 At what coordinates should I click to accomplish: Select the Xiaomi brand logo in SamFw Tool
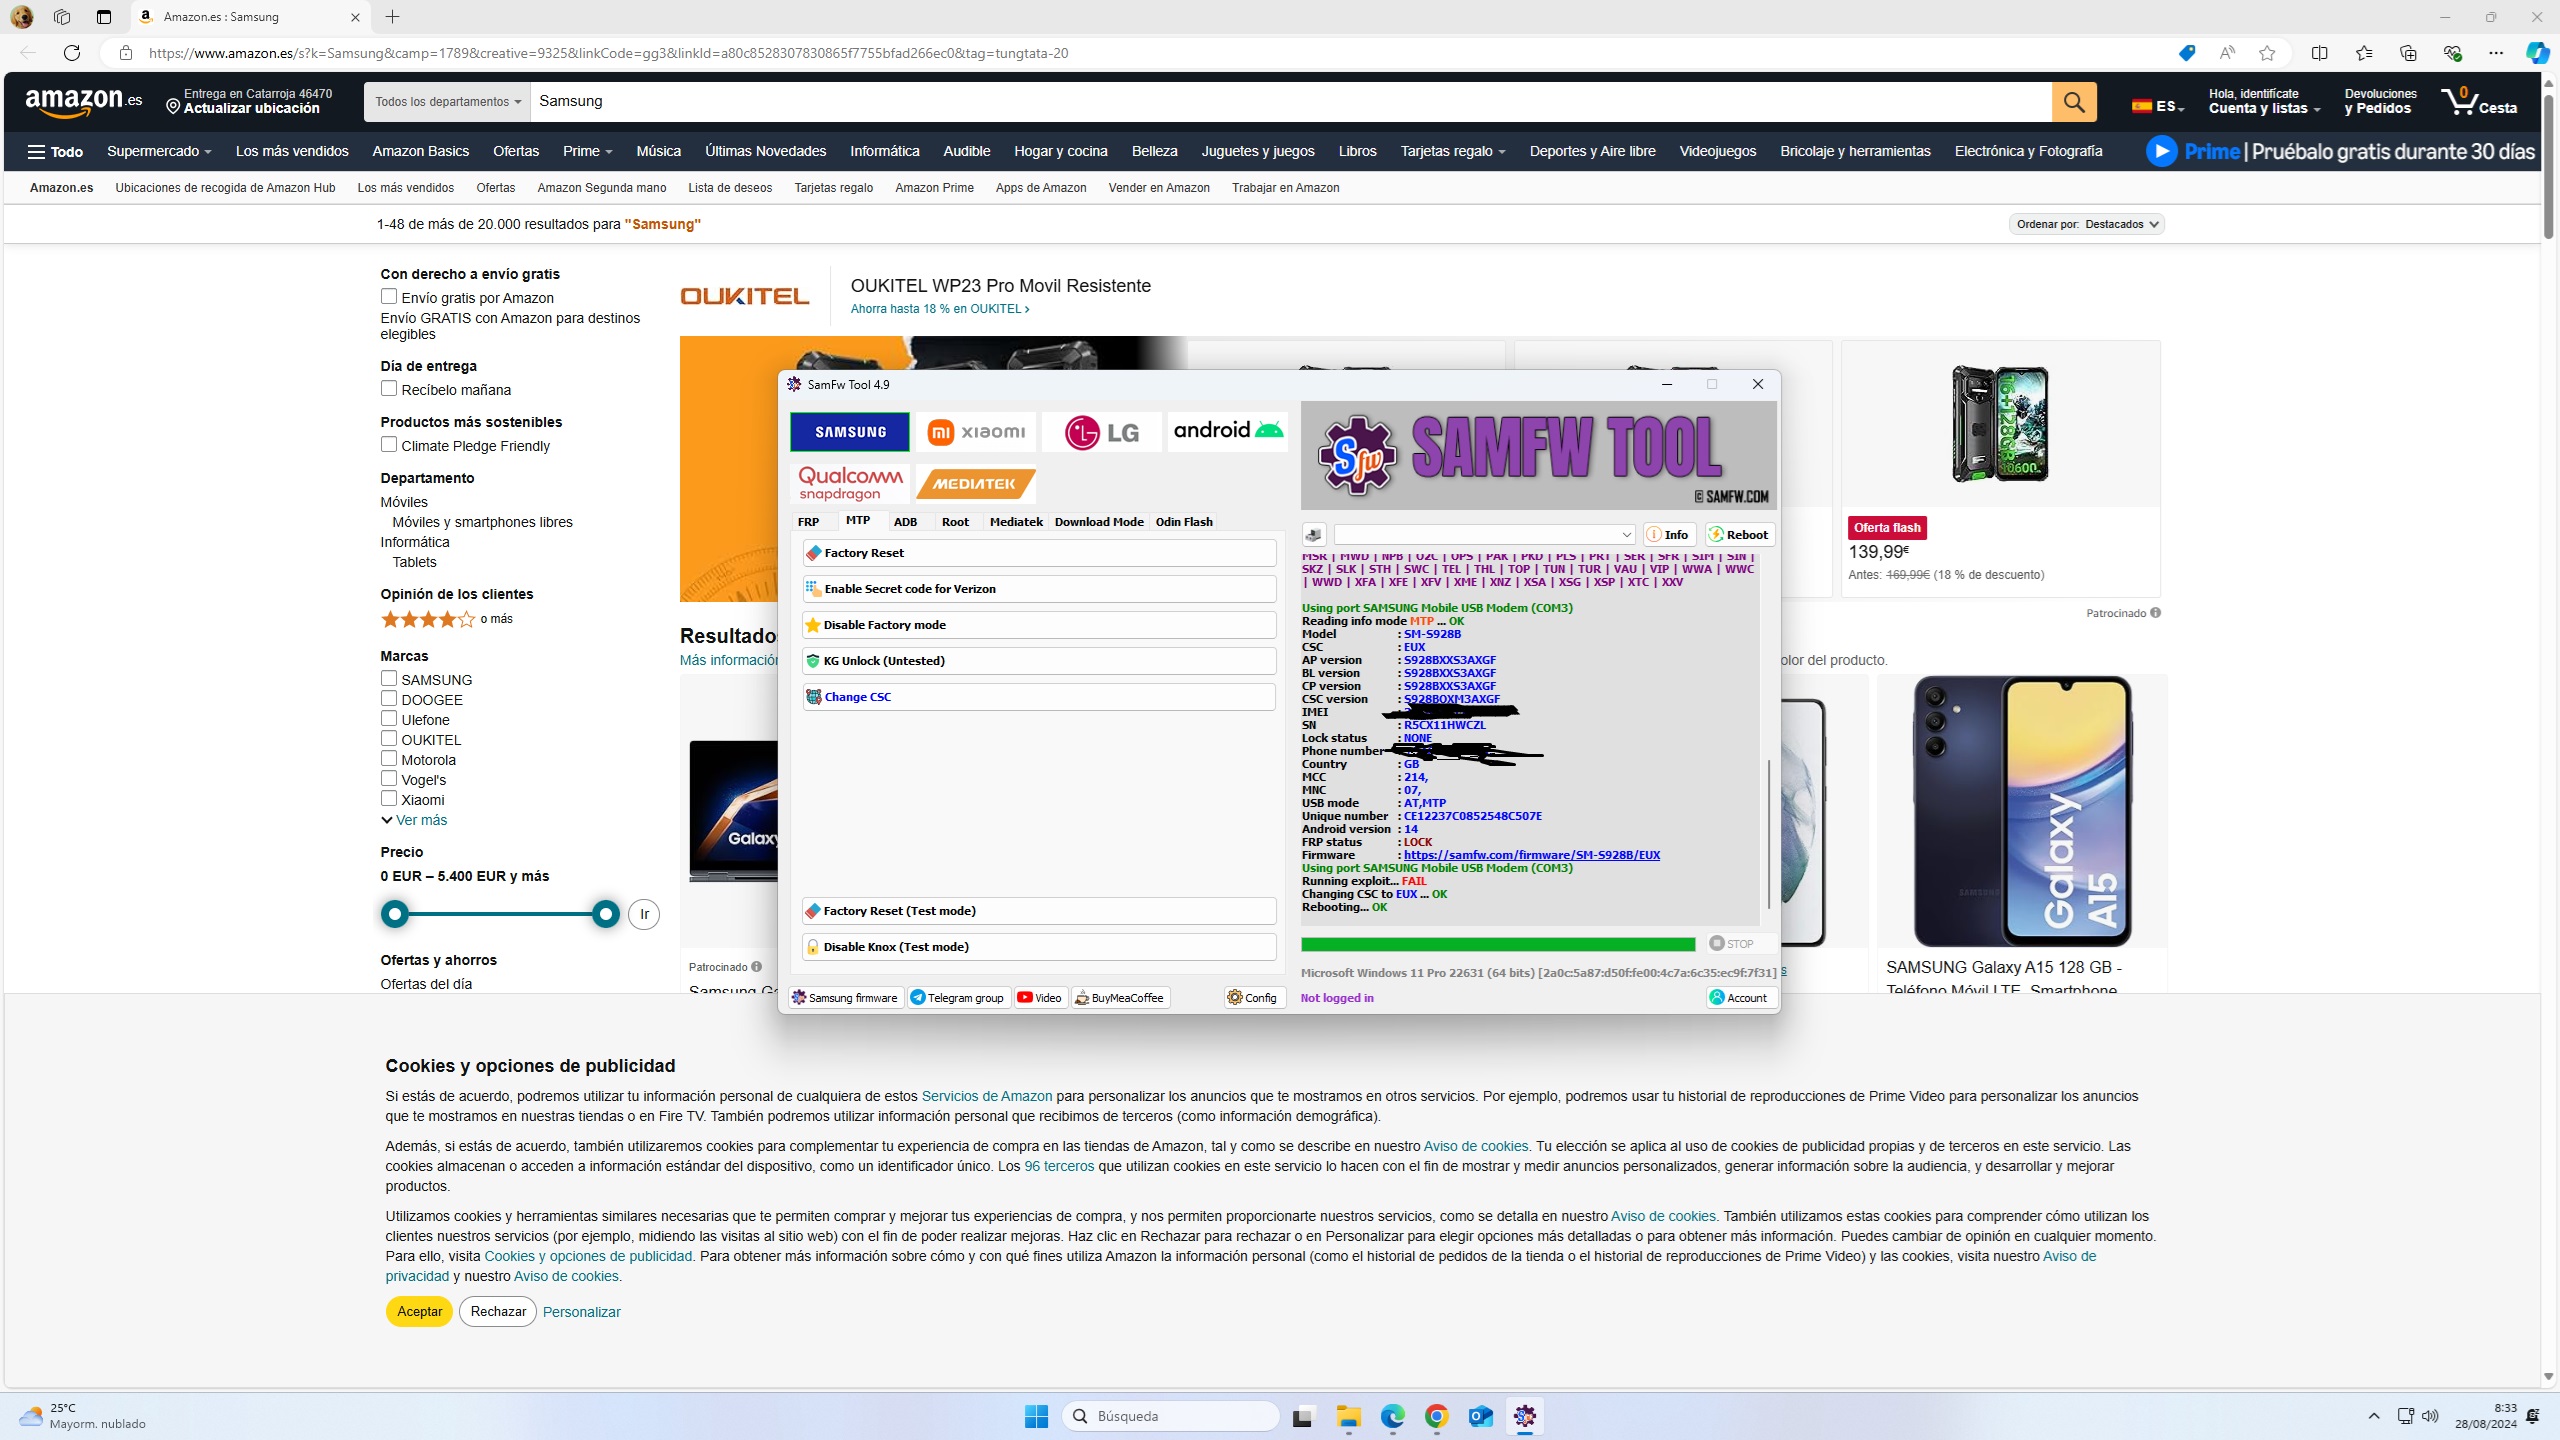[975, 432]
